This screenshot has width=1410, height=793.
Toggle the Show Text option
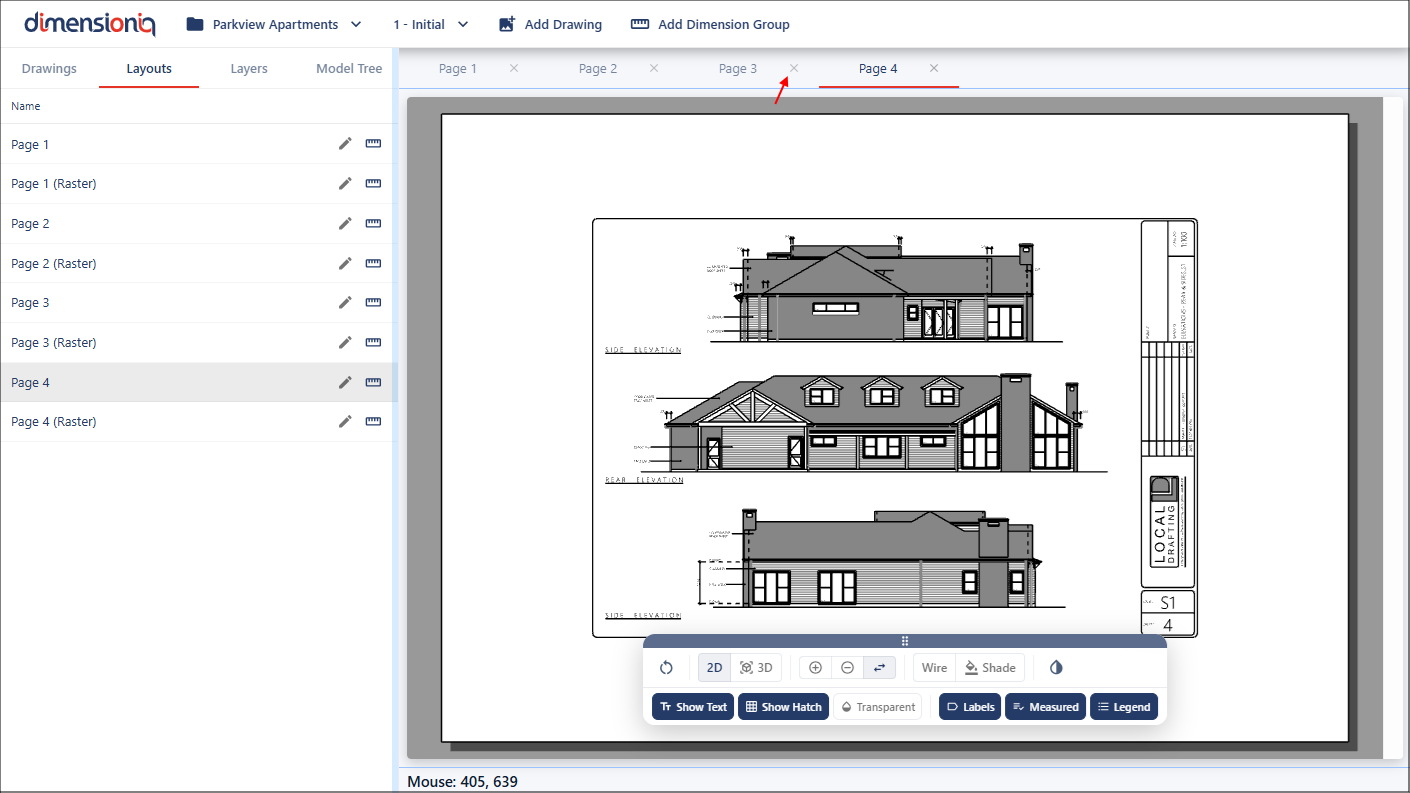tap(693, 707)
